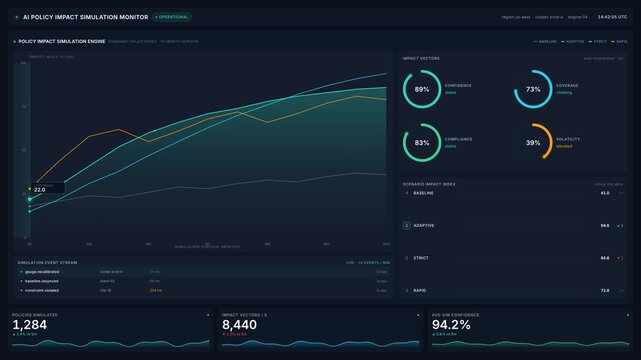The height and width of the screenshot is (360, 641).
Task: Click the Confidence 89% gauge ring
Action: [x=422, y=89]
